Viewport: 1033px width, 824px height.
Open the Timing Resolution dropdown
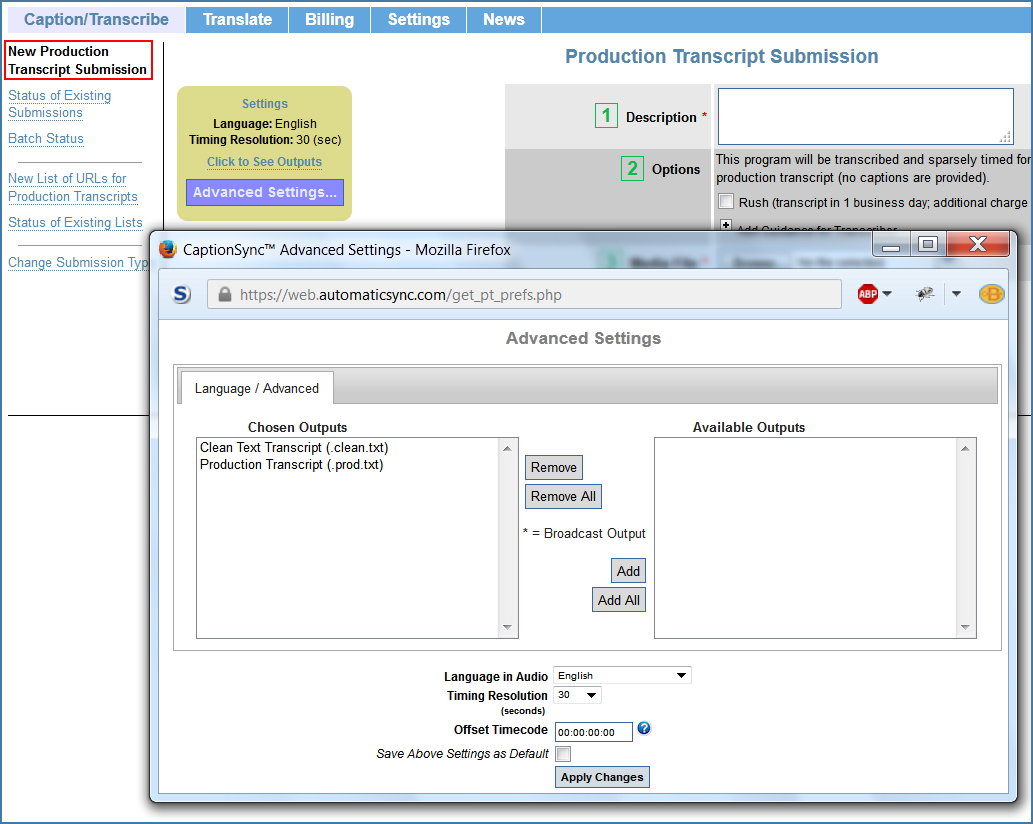click(x=578, y=695)
